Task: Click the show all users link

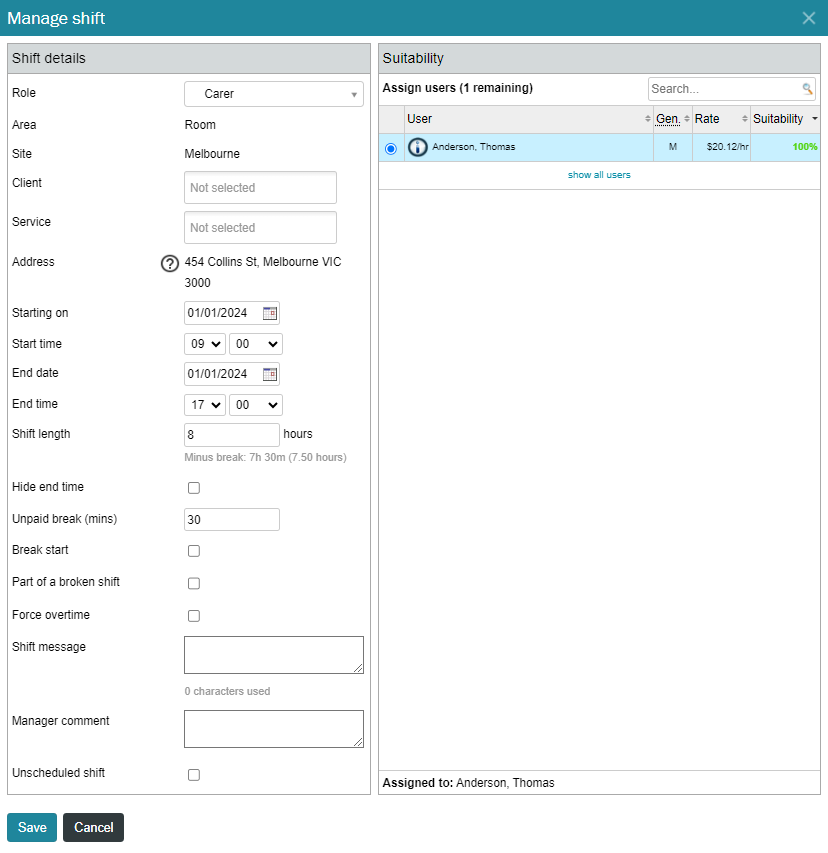Action: click(x=599, y=175)
